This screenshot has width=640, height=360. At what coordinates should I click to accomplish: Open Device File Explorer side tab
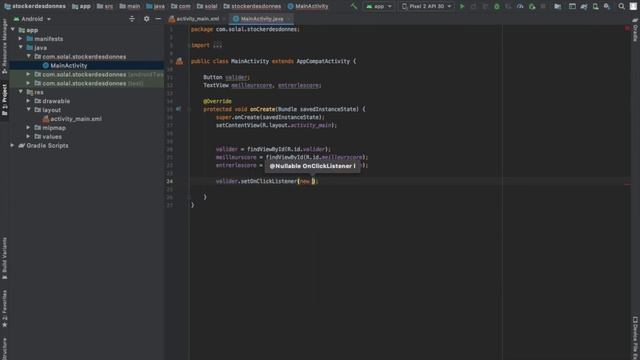(635, 338)
